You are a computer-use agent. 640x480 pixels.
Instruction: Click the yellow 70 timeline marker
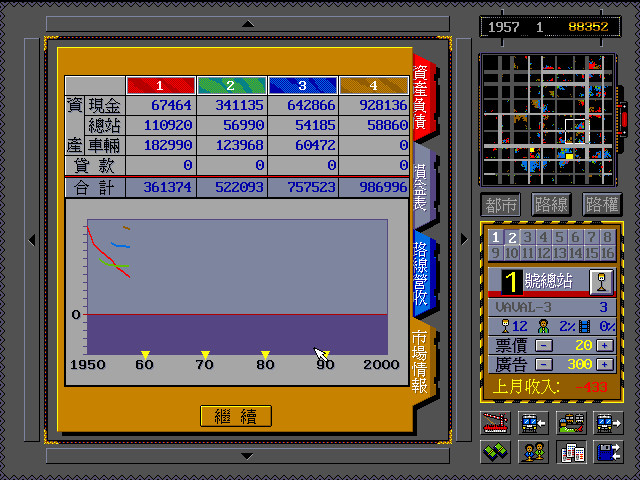pos(205,354)
